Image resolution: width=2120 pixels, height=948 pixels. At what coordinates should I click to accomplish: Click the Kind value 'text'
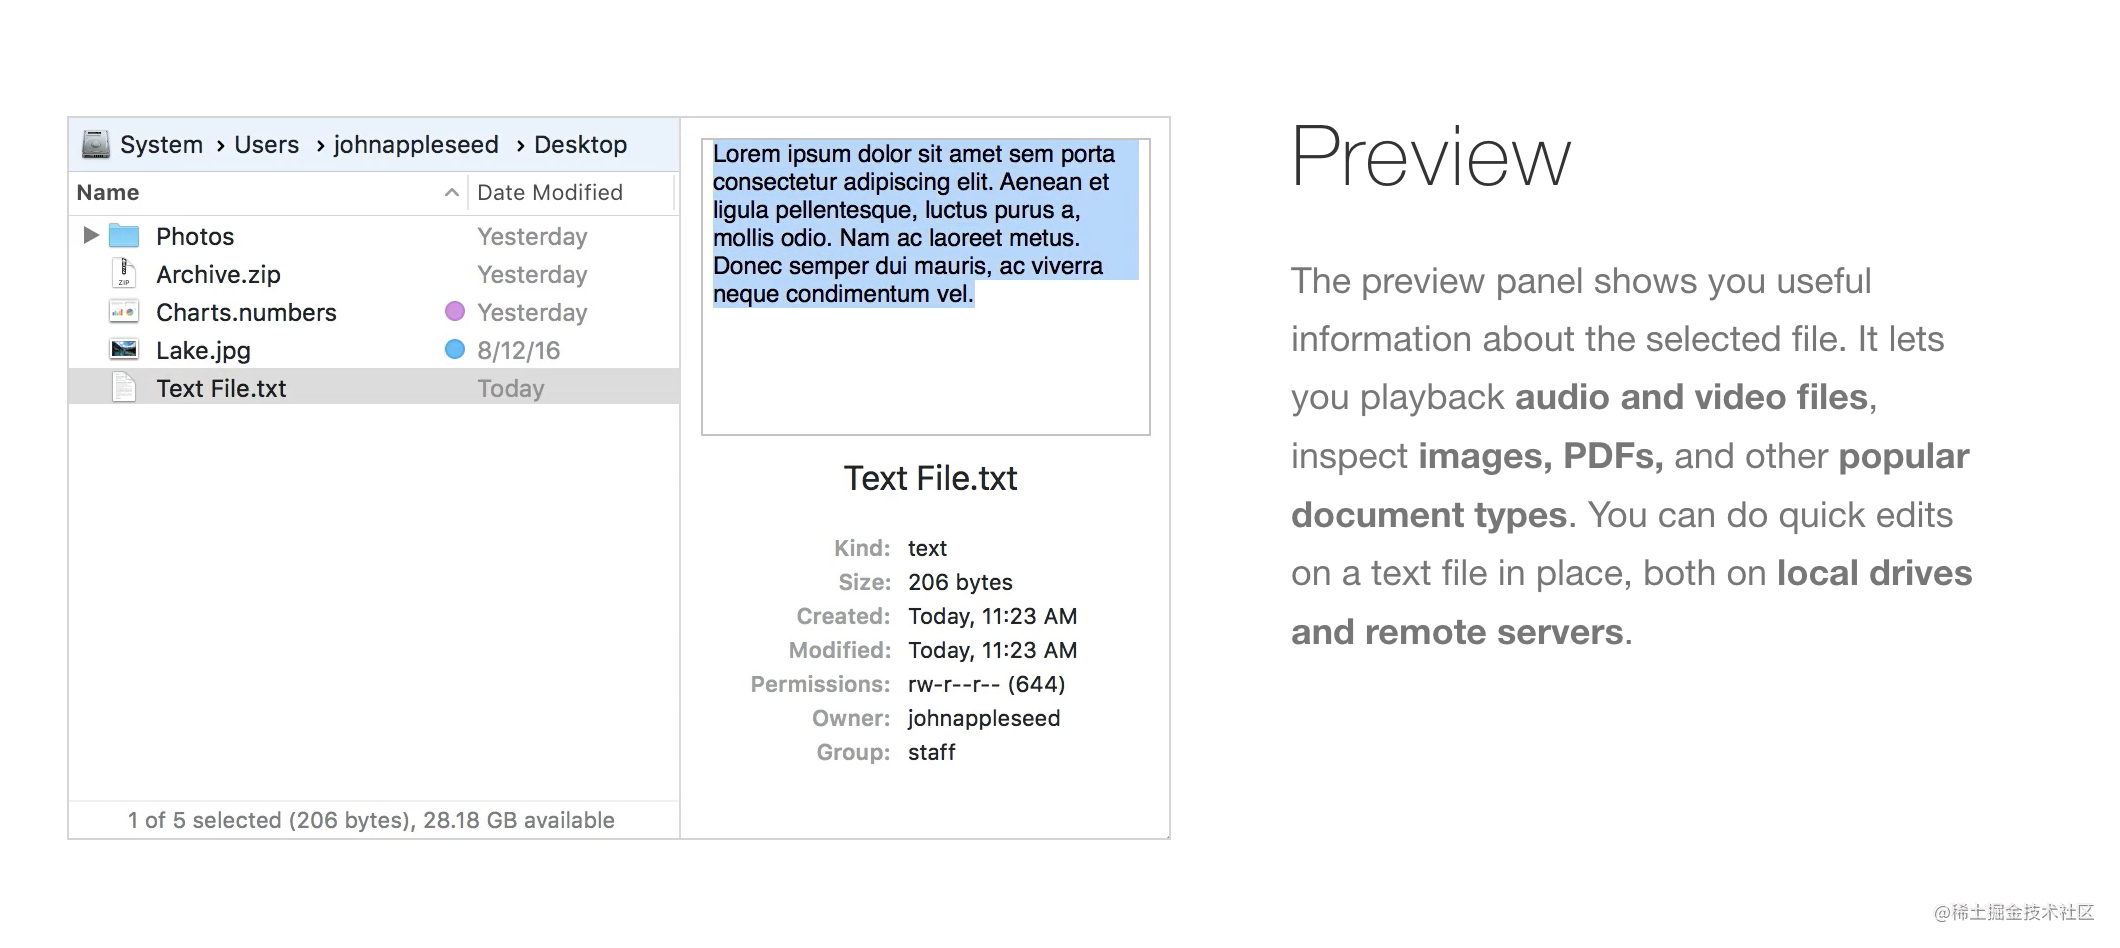pyautogui.click(x=927, y=548)
